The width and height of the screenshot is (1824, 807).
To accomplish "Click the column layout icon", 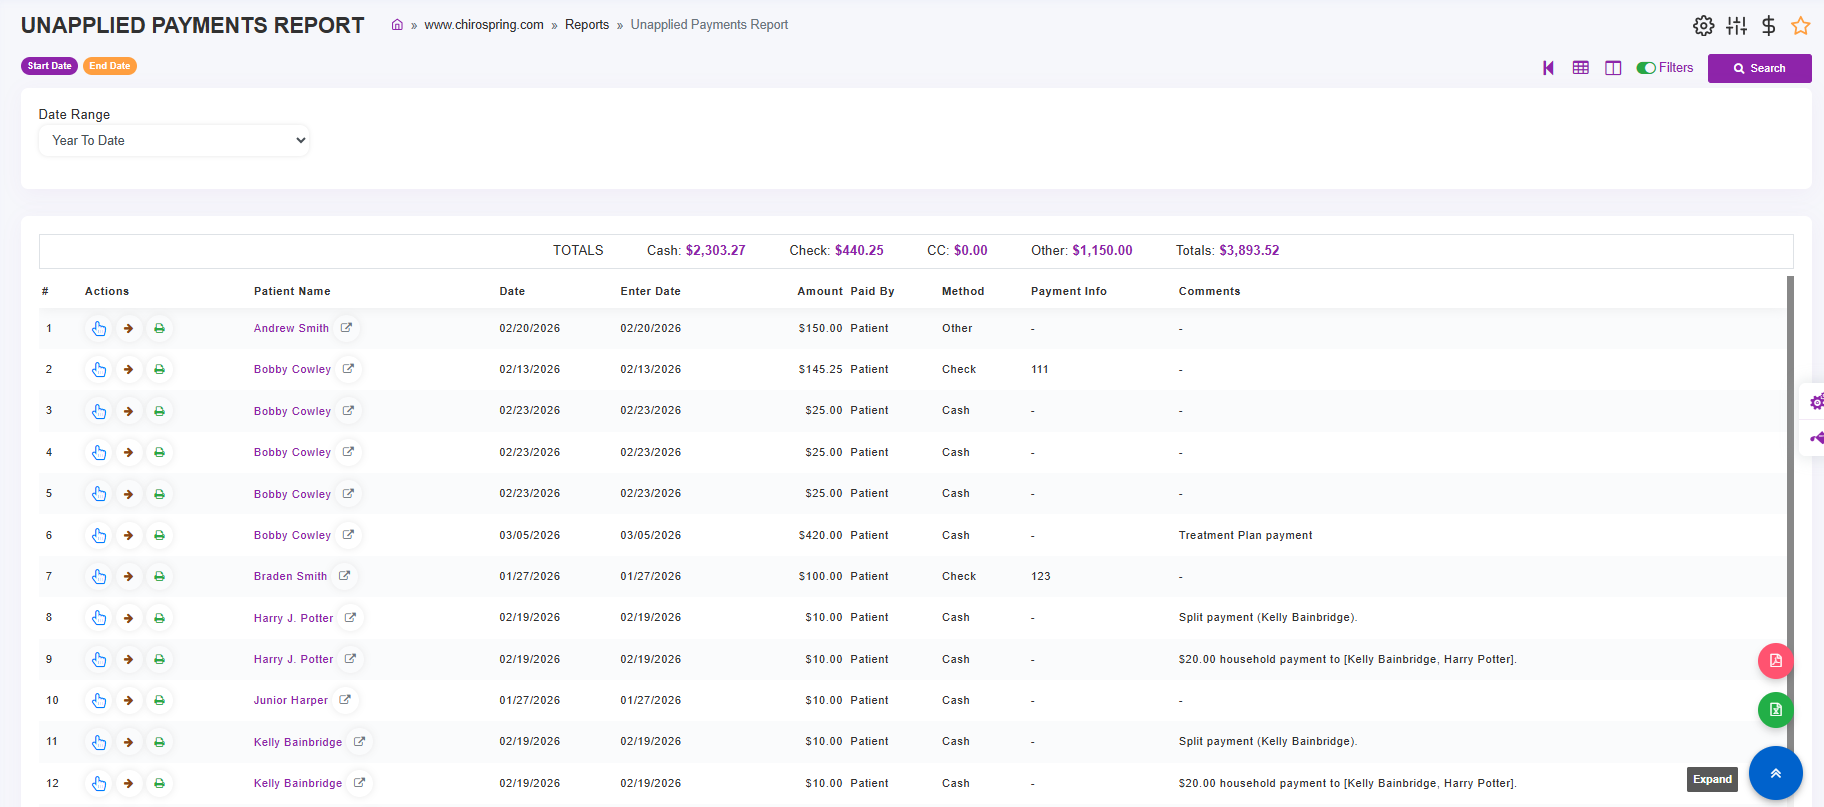I will point(1613,68).
